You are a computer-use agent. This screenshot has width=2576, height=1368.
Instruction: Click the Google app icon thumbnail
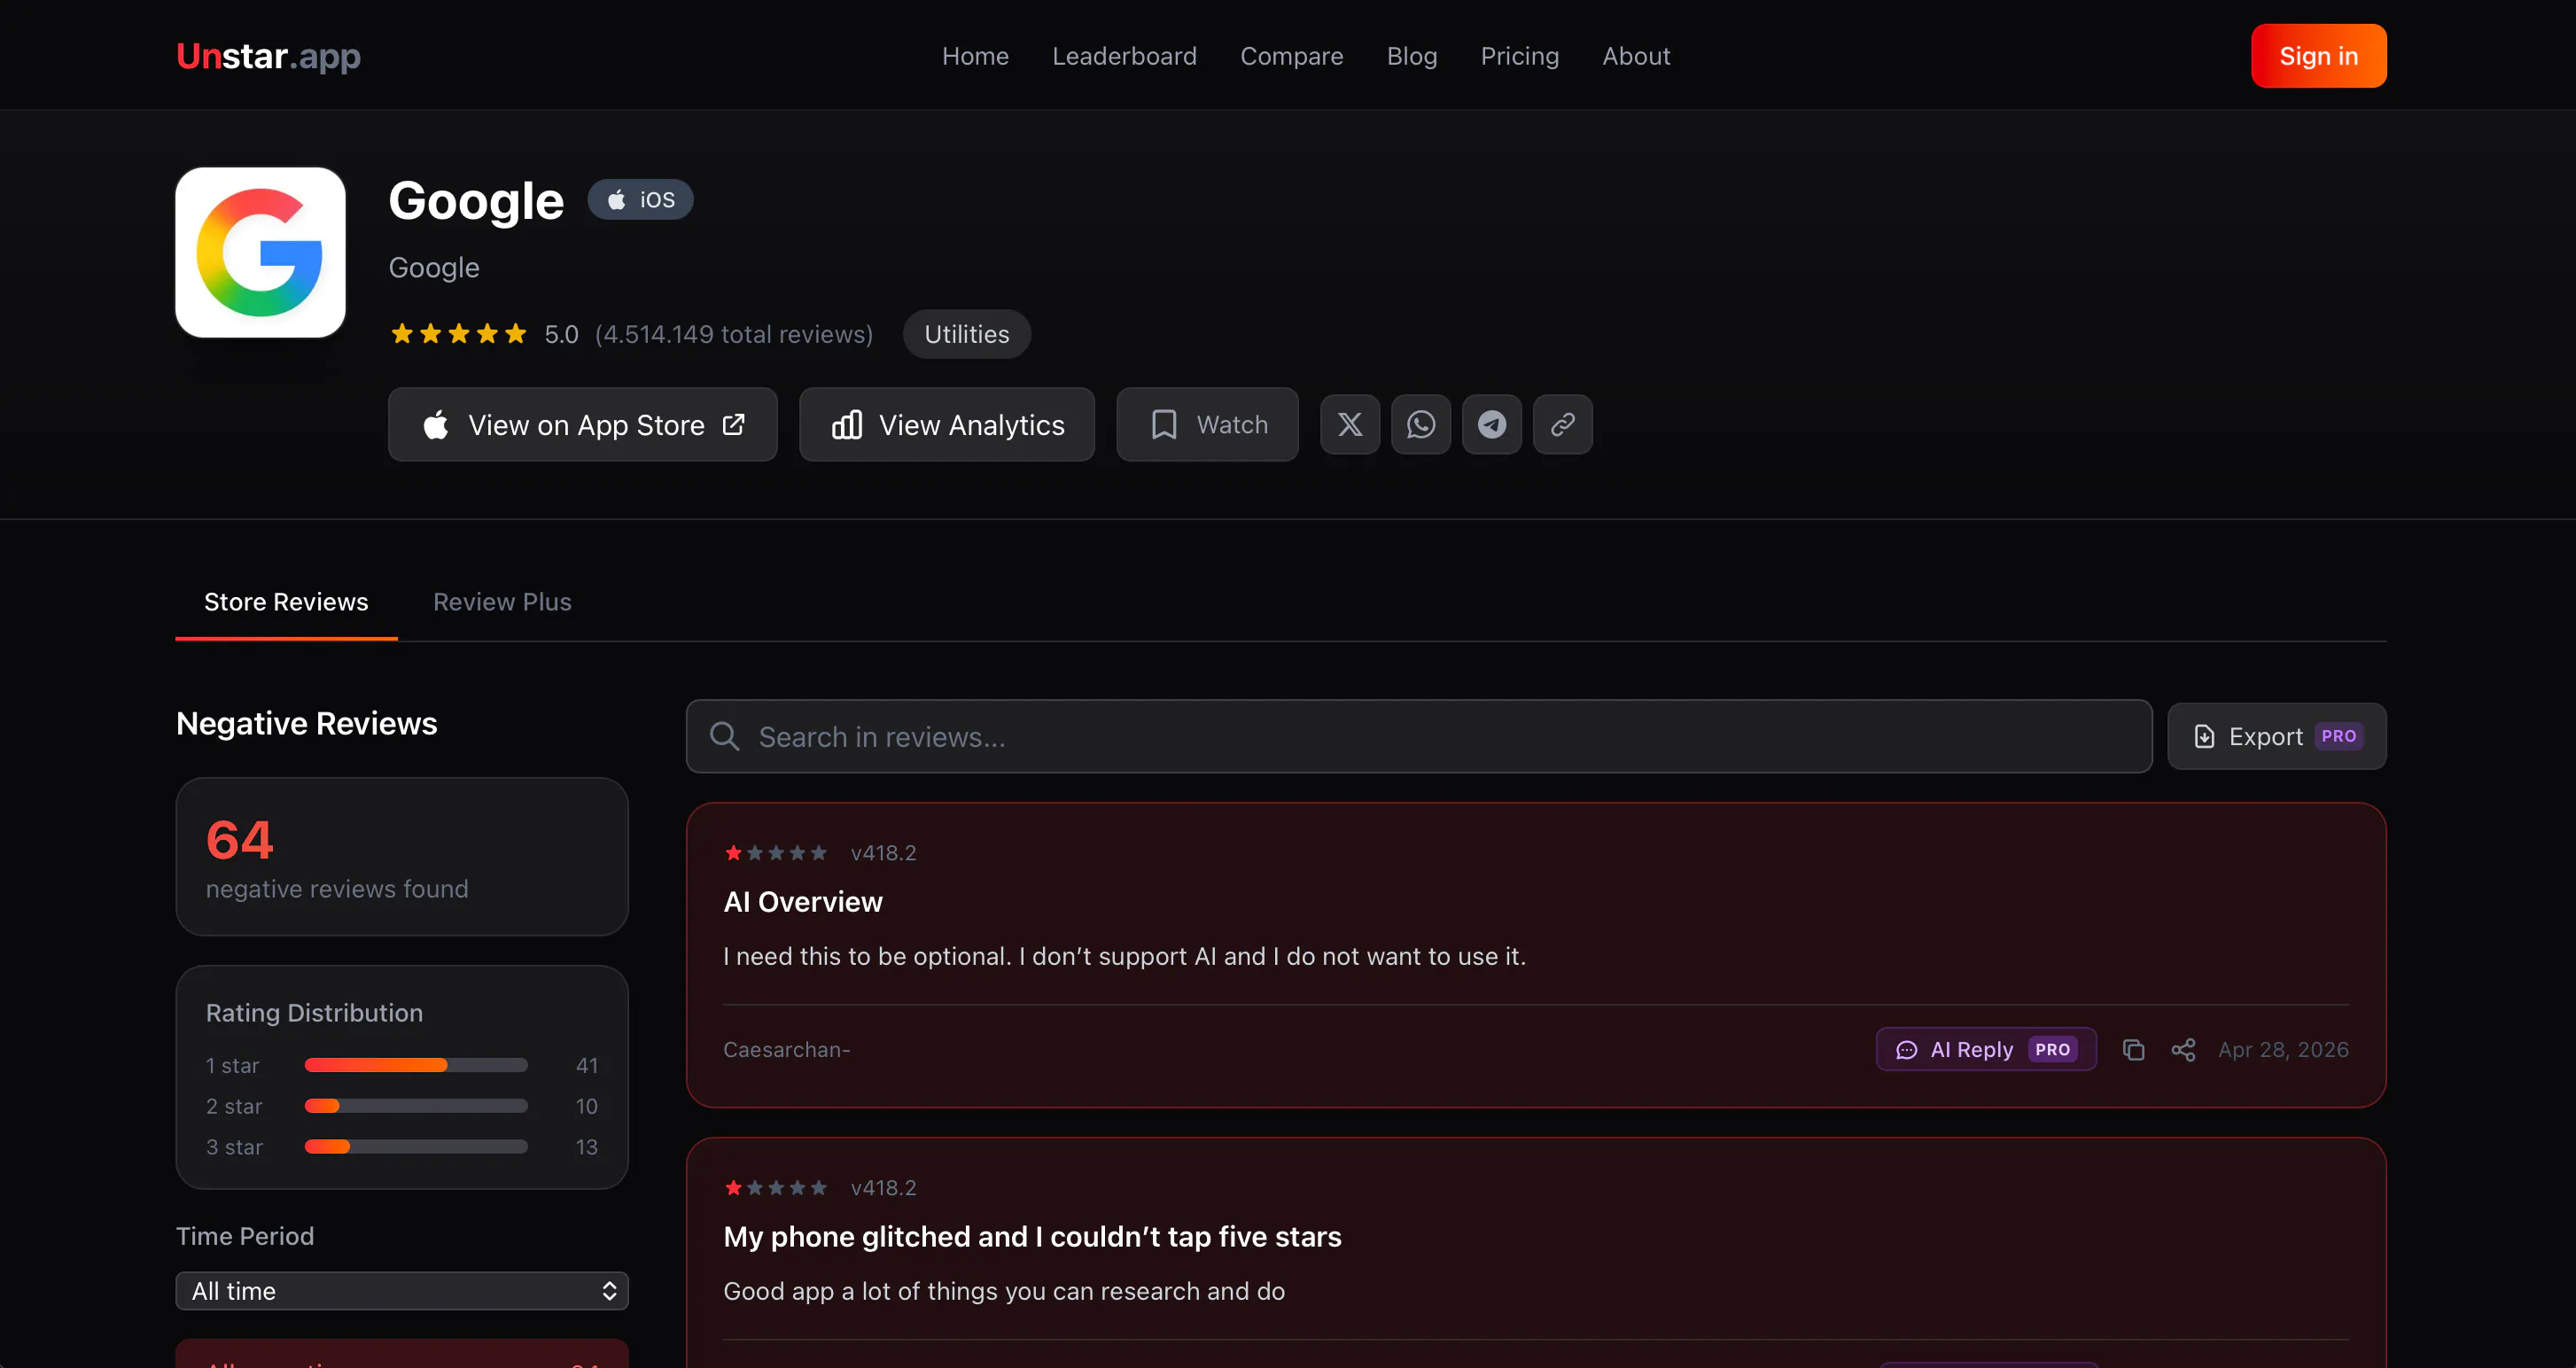click(260, 252)
